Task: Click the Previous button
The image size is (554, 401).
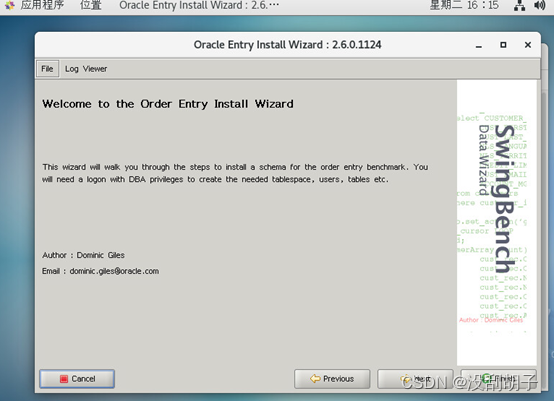Action: click(x=332, y=379)
